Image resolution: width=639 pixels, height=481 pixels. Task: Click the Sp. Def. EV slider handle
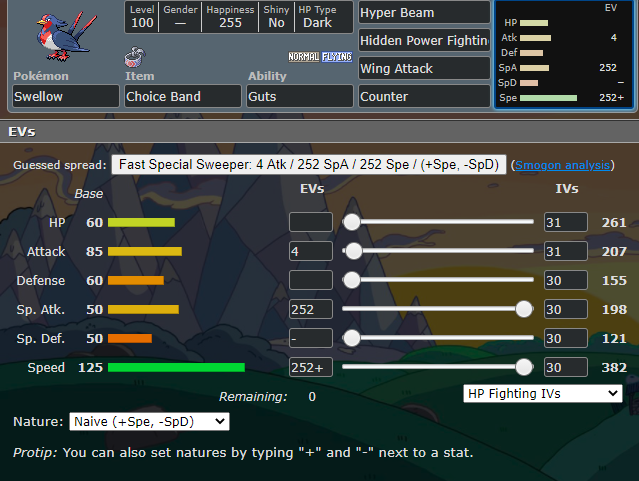coord(352,338)
